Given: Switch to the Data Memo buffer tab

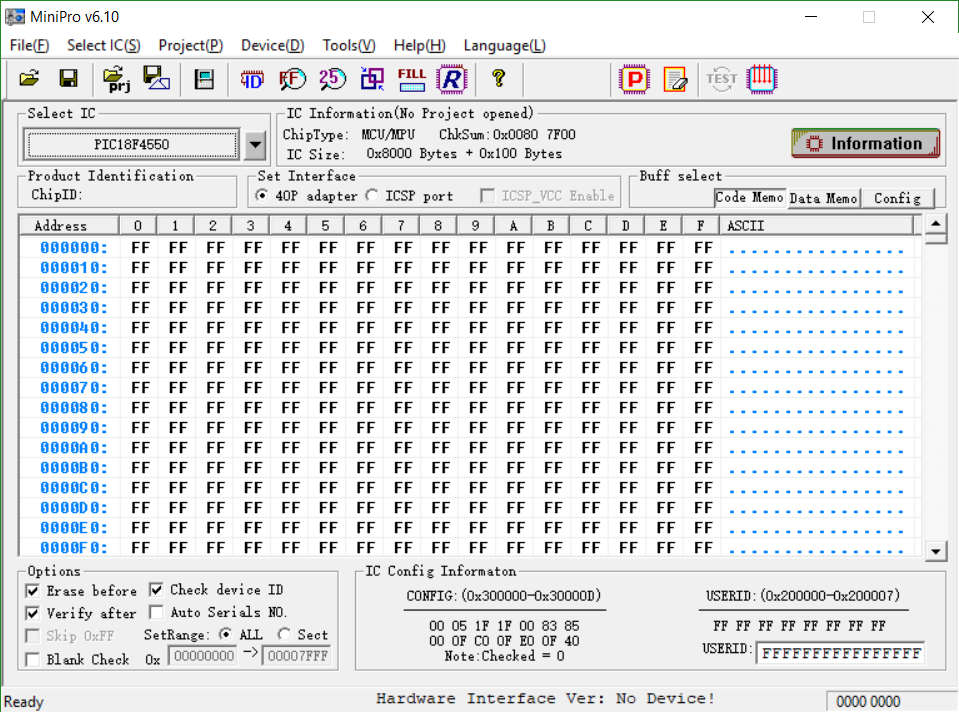Looking at the screenshot, I should point(823,198).
